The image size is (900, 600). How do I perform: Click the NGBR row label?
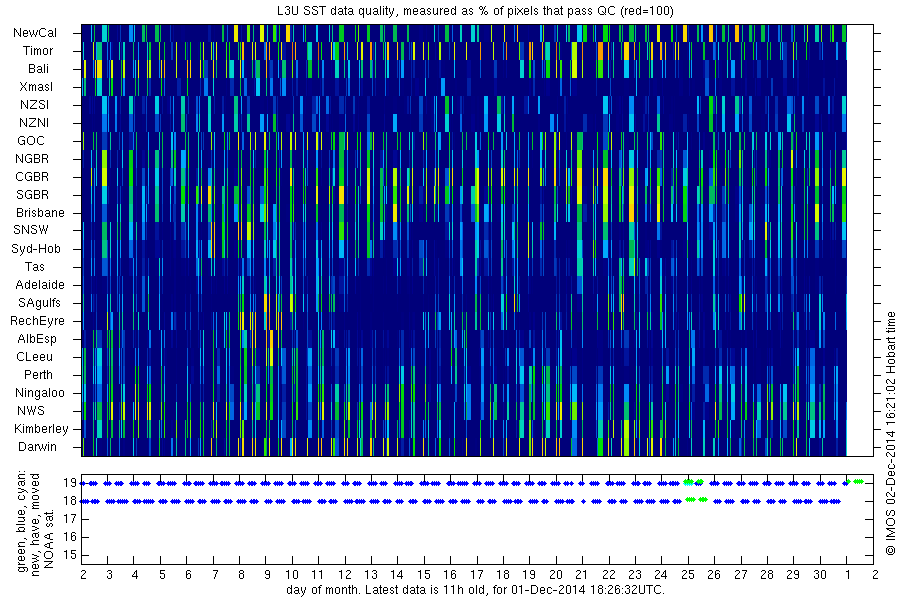pyautogui.click(x=32, y=158)
